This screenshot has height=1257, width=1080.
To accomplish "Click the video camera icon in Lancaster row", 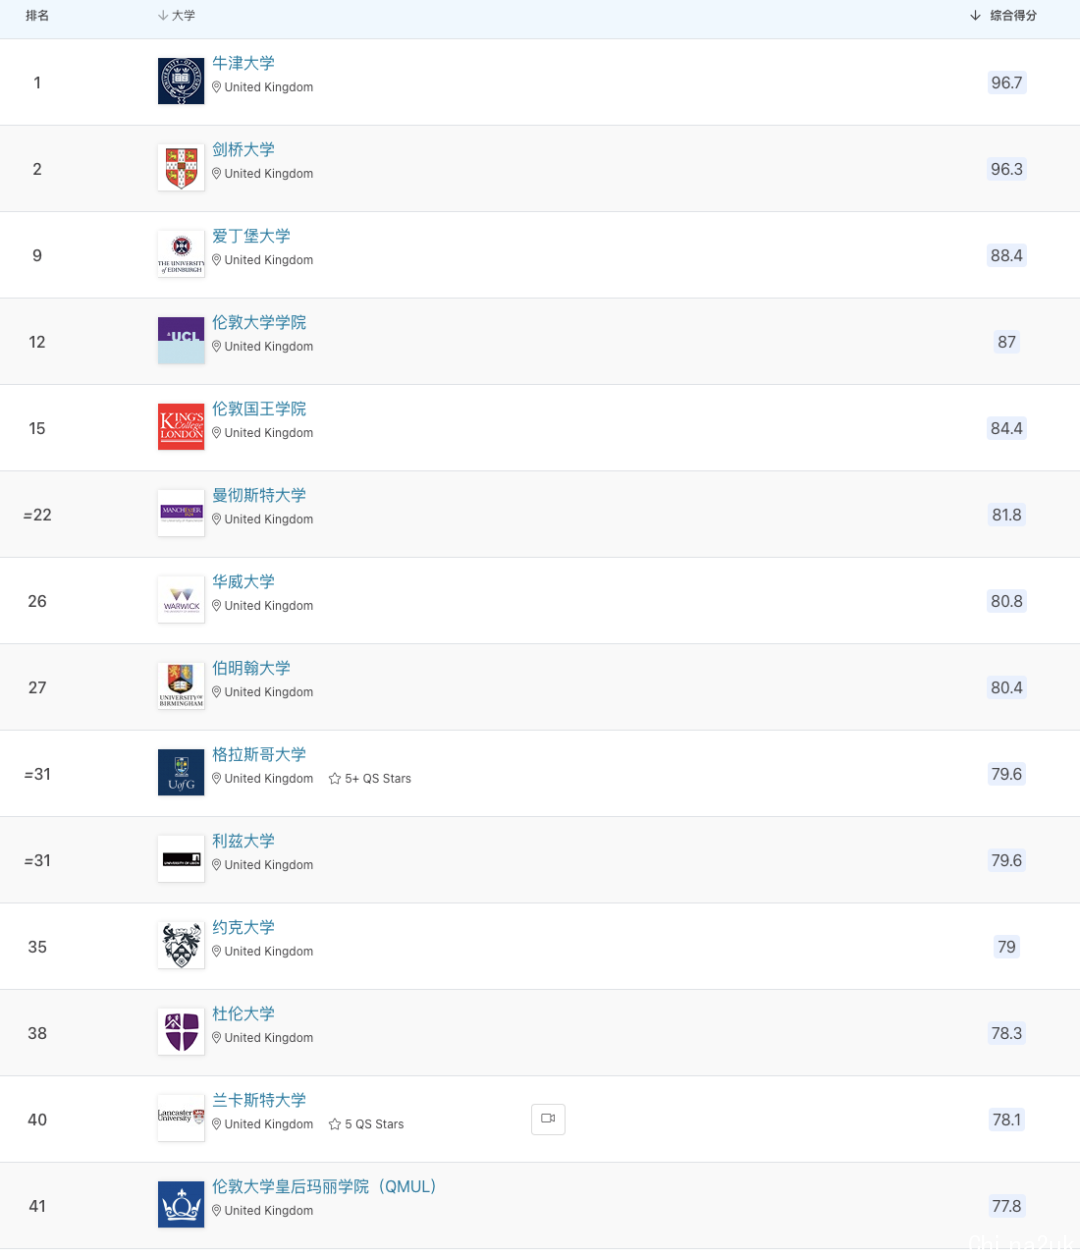I will (548, 1119).
